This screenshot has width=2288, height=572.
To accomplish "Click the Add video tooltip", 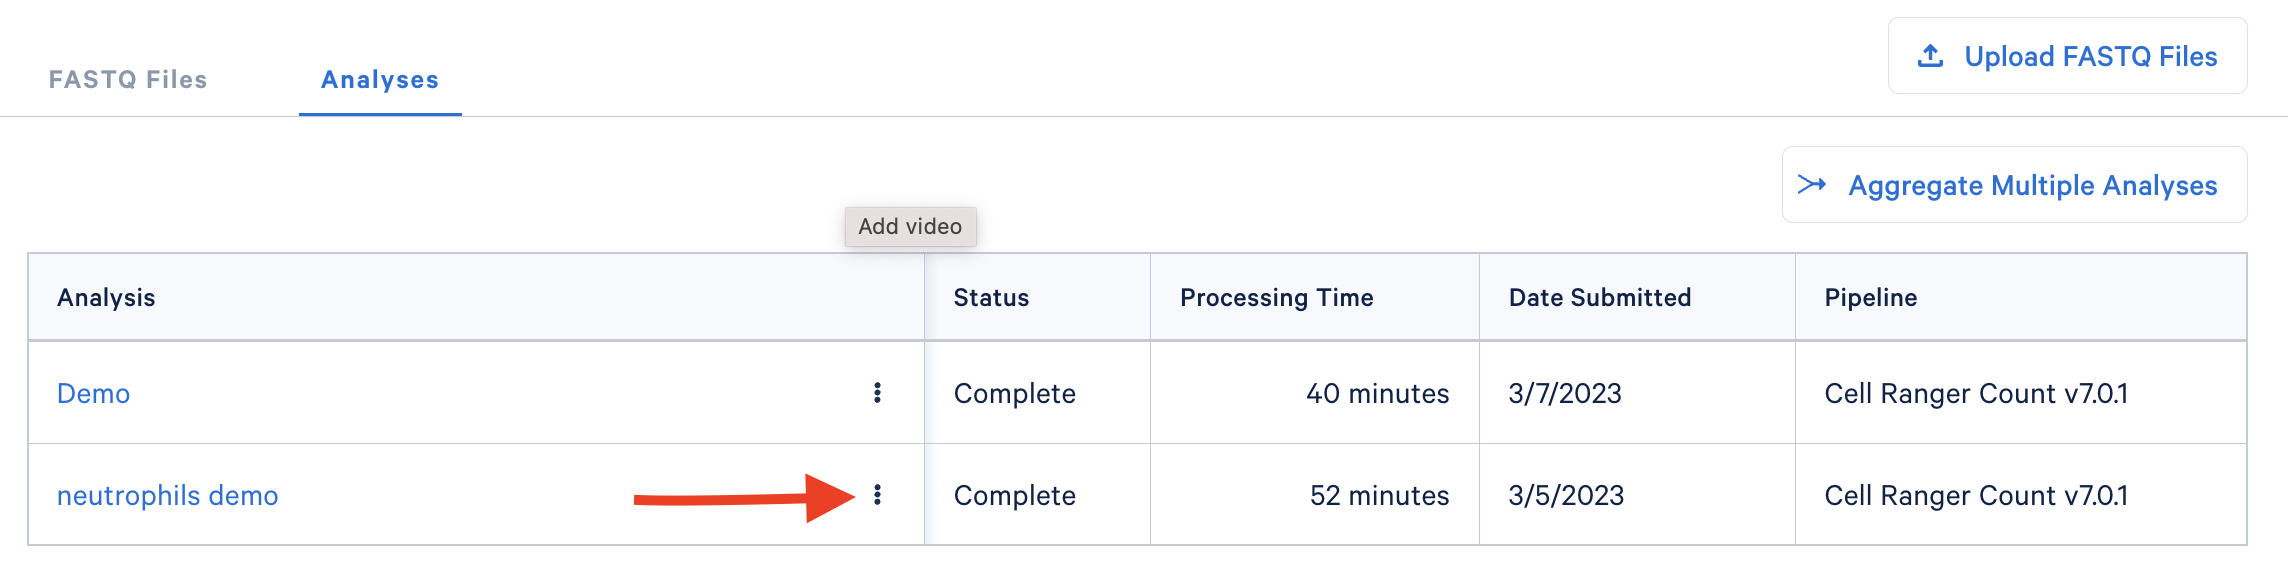I will [x=910, y=227].
